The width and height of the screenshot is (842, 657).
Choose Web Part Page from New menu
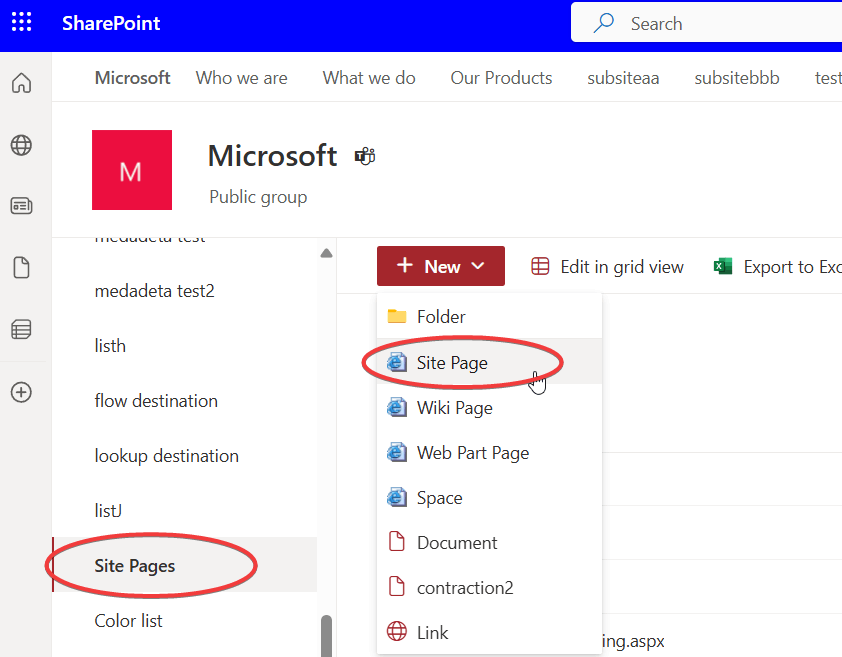coord(489,452)
